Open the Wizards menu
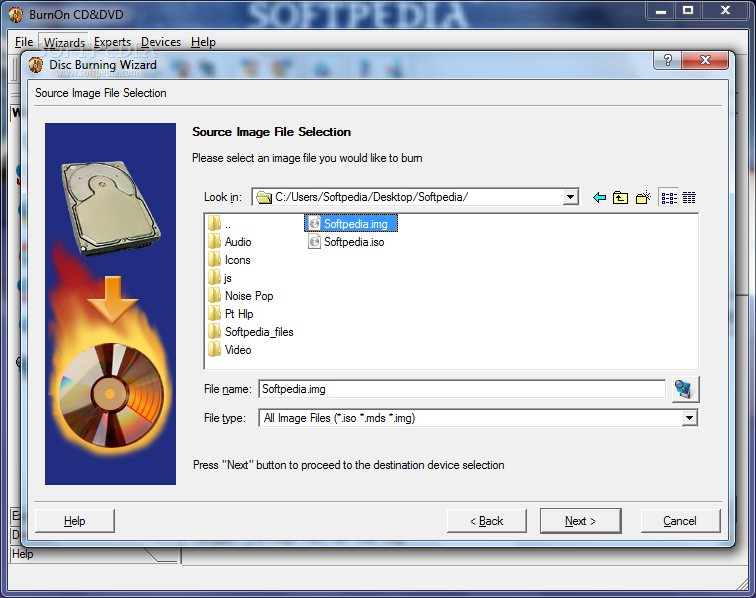Image resolution: width=756 pixels, height=598 pixels. pos(64,42)
